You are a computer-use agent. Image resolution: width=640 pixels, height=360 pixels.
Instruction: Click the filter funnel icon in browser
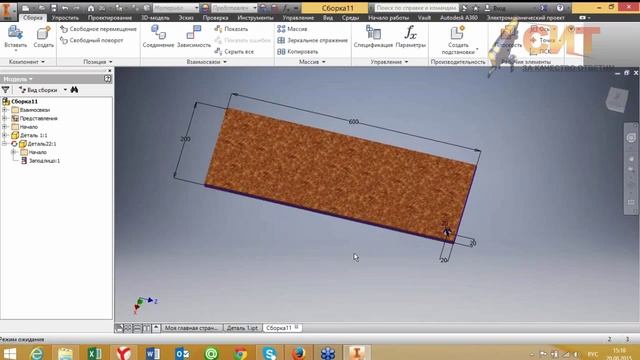tap(6, 90)
